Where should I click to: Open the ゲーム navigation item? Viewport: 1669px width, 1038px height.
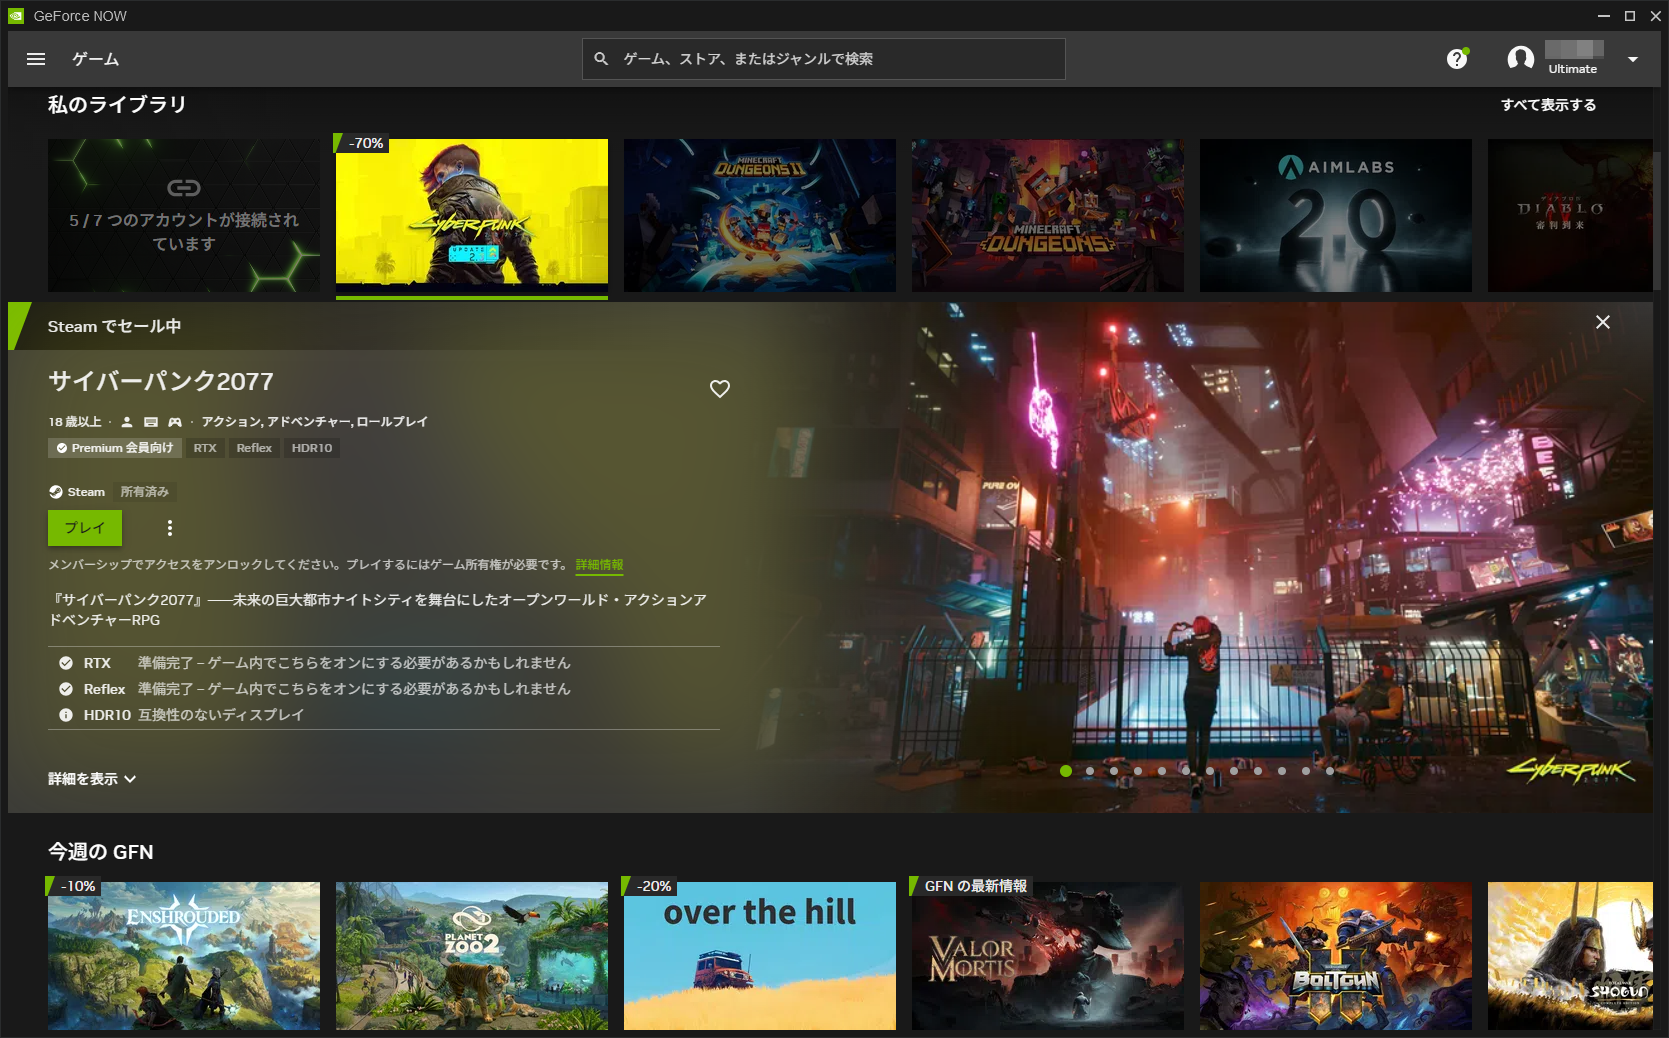(x=96, y=59)
